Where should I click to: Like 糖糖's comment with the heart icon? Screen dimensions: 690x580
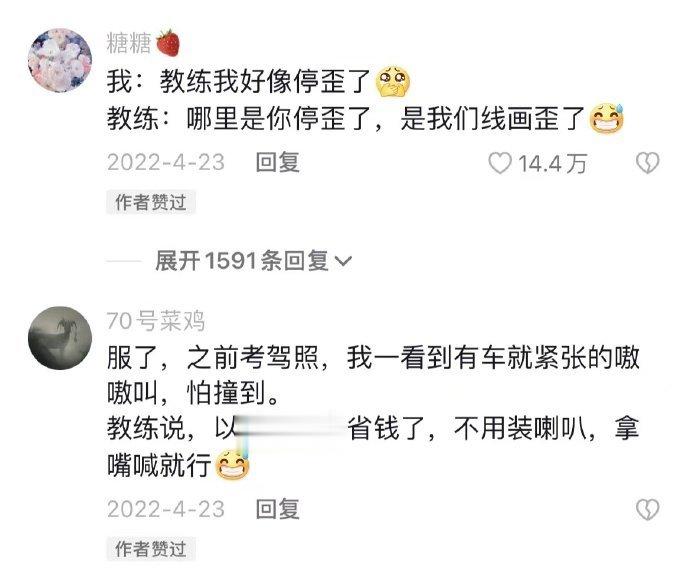click(x=500, y=163)
